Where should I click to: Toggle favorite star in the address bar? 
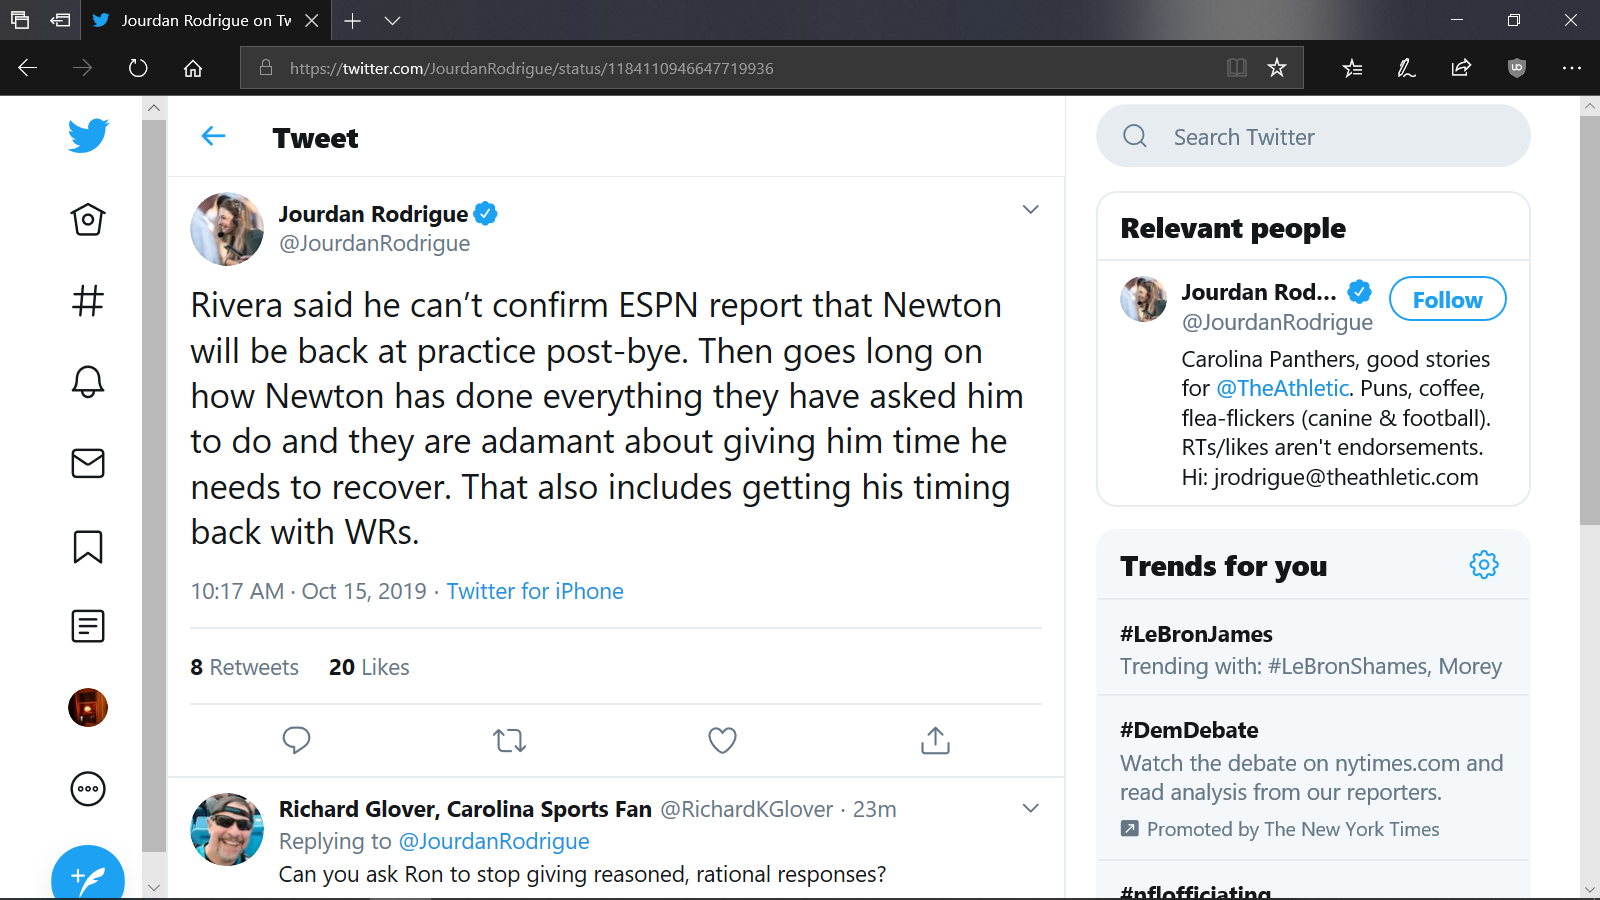click(1277, 68)
